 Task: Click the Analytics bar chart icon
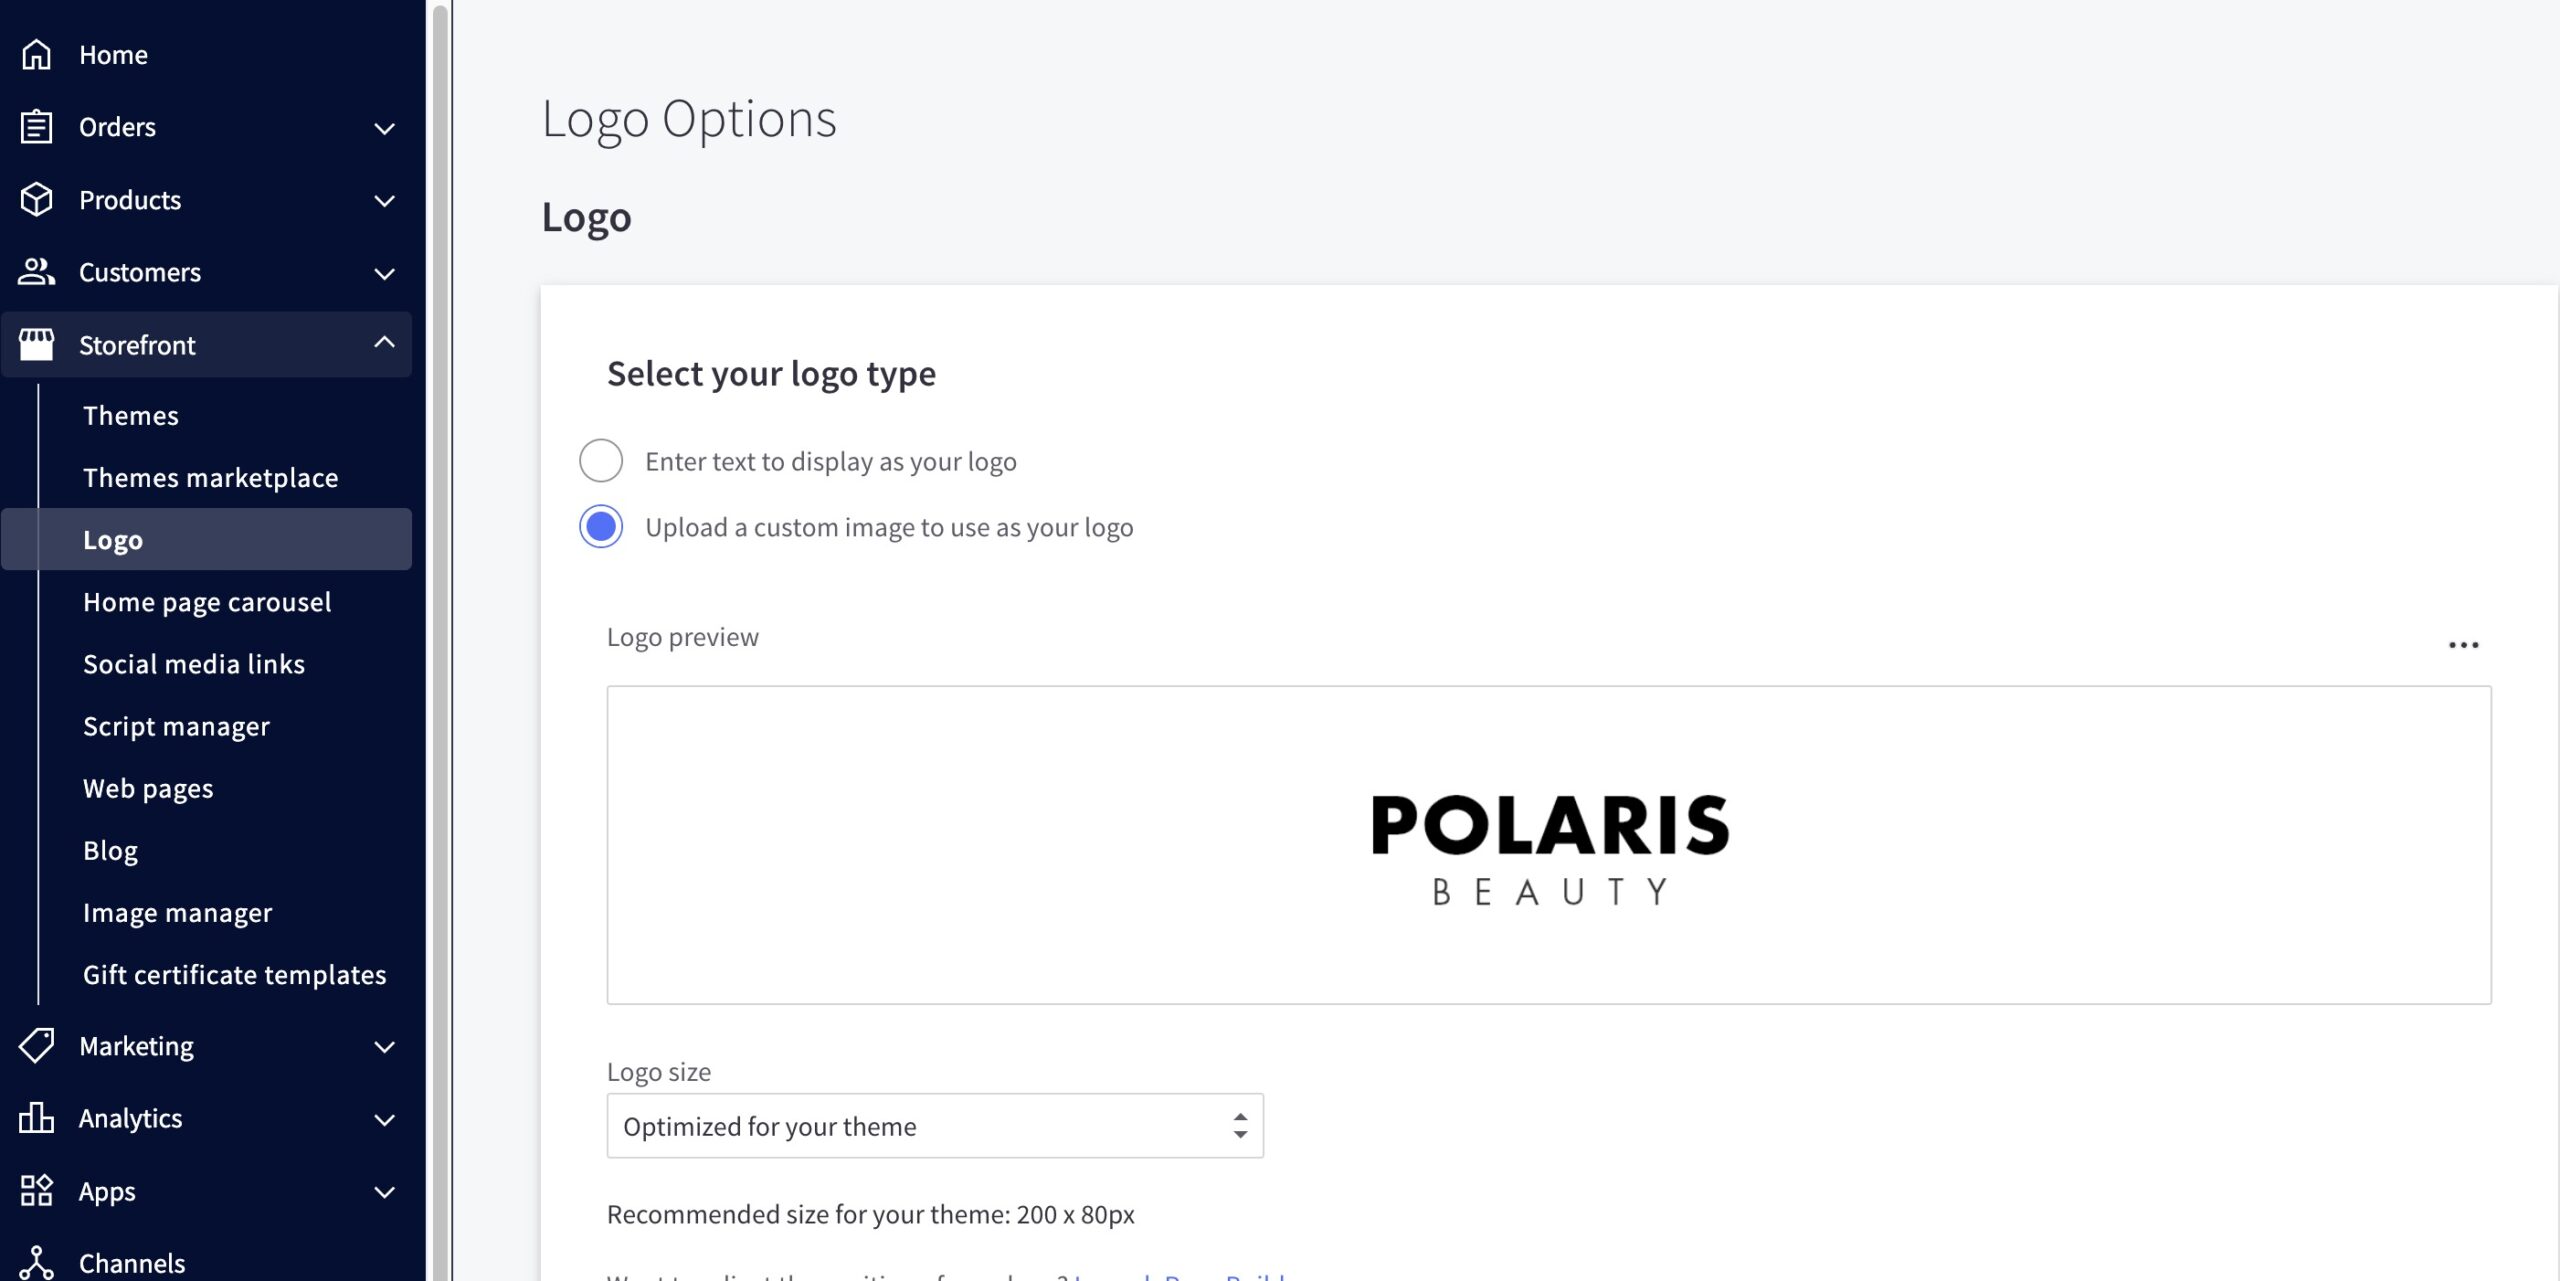pyautogui.click(x=36, y=1118)
